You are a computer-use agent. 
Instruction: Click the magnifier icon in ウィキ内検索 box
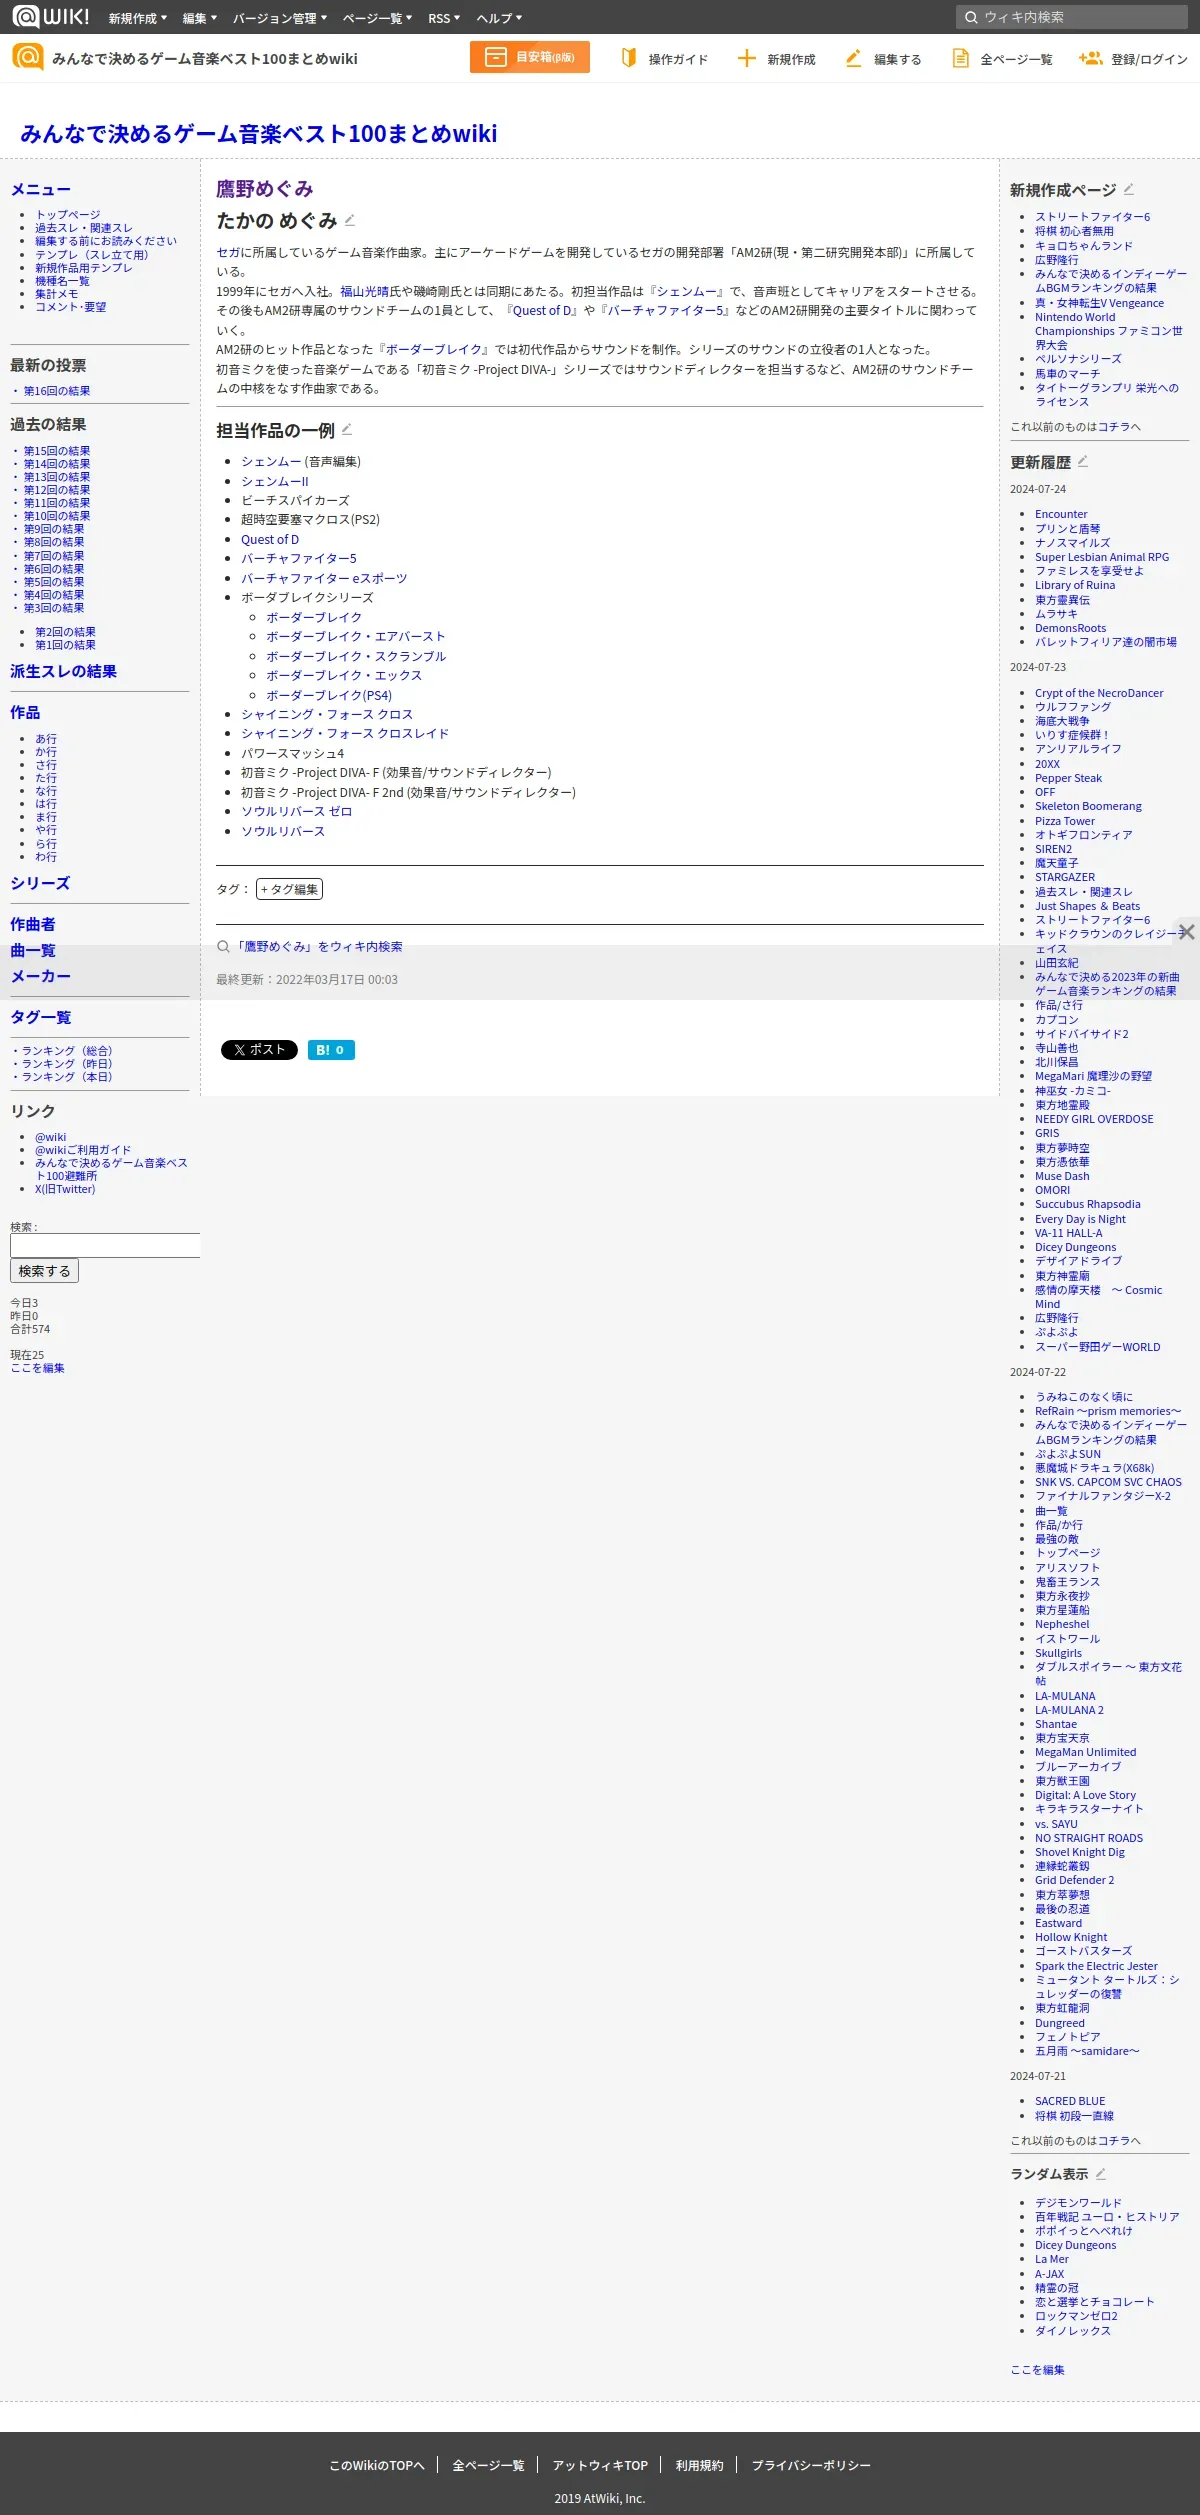click(971, 17)
